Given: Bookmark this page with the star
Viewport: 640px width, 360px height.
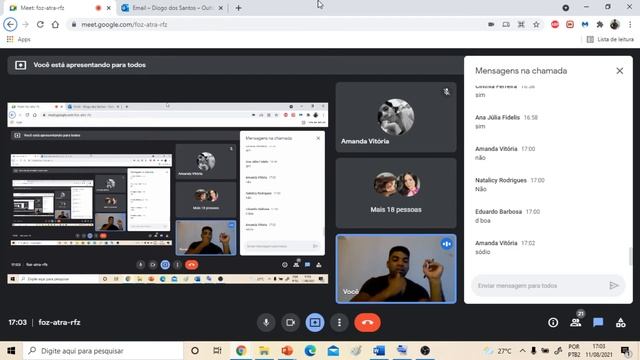Looking at the screenshot, I should pyautogui.click(x=536, y=24).
